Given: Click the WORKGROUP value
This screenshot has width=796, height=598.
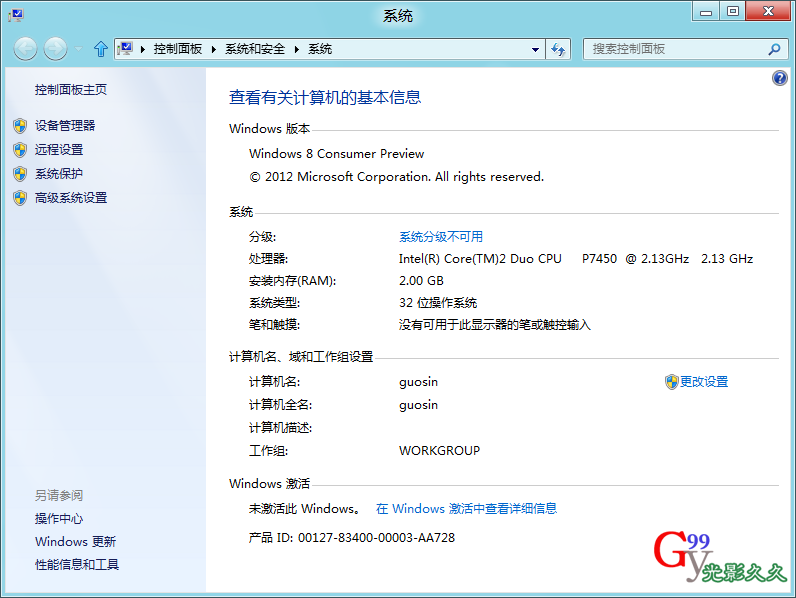Looking at the screenshot, I should (440, 451).
